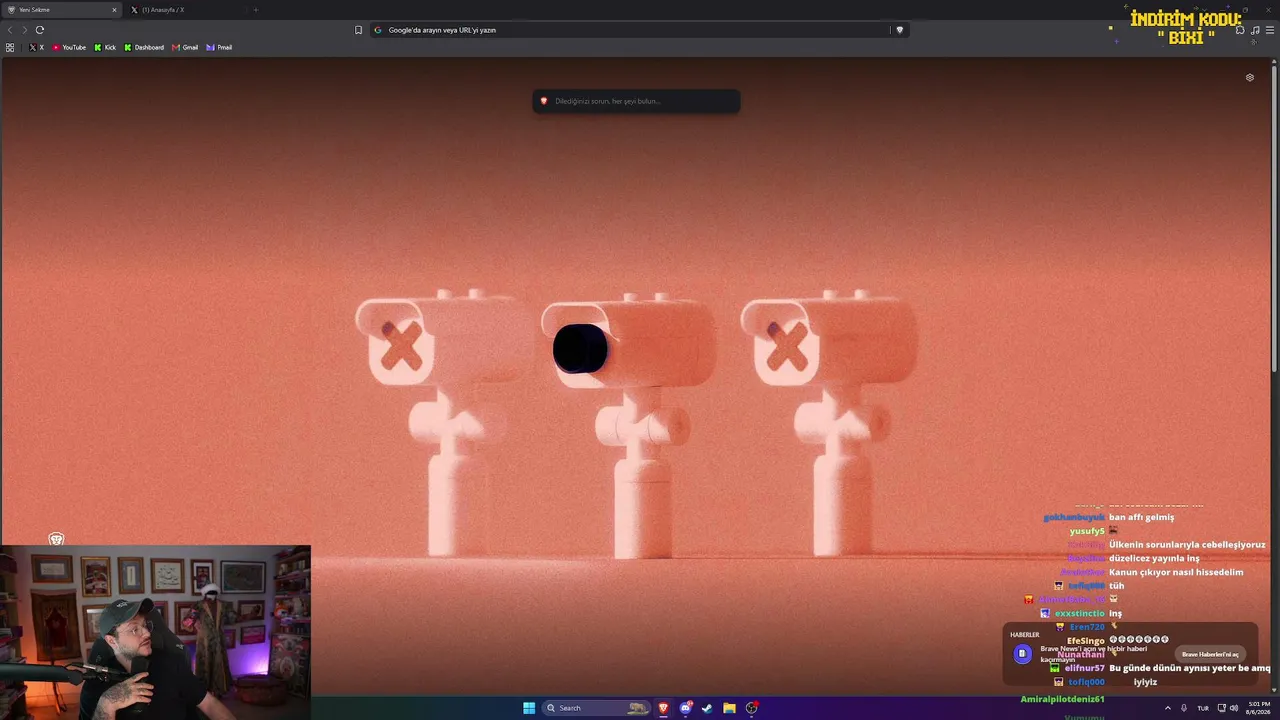Open Discord from the taskbar
1280x720 pixels.
coord(685,708)
